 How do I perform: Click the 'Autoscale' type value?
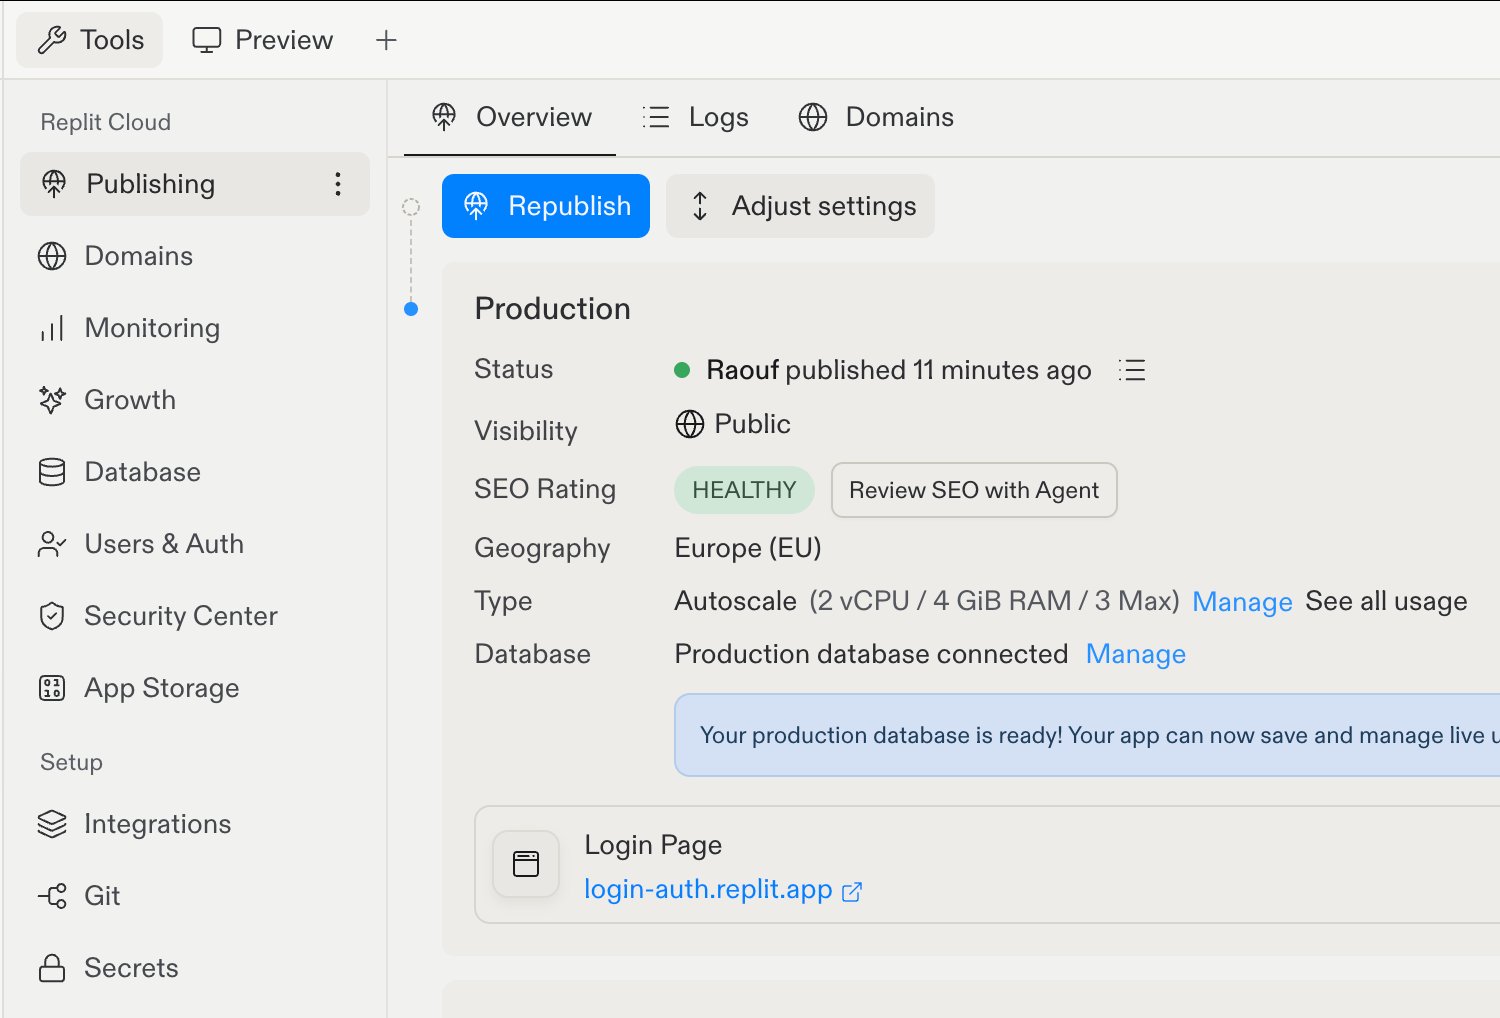coord(736,601)
